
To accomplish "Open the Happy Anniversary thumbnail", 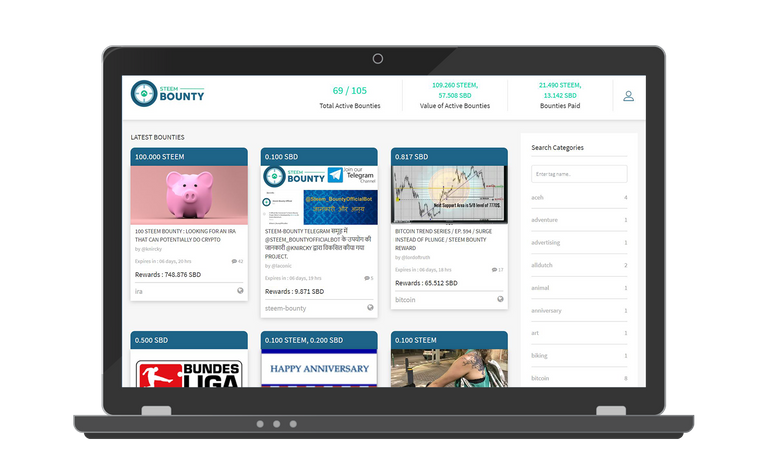I will tap(319, 368).
